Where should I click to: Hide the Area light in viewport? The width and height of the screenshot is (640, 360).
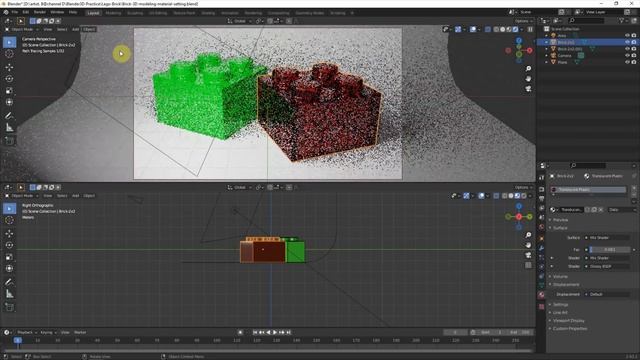click(x=627, y=36)
